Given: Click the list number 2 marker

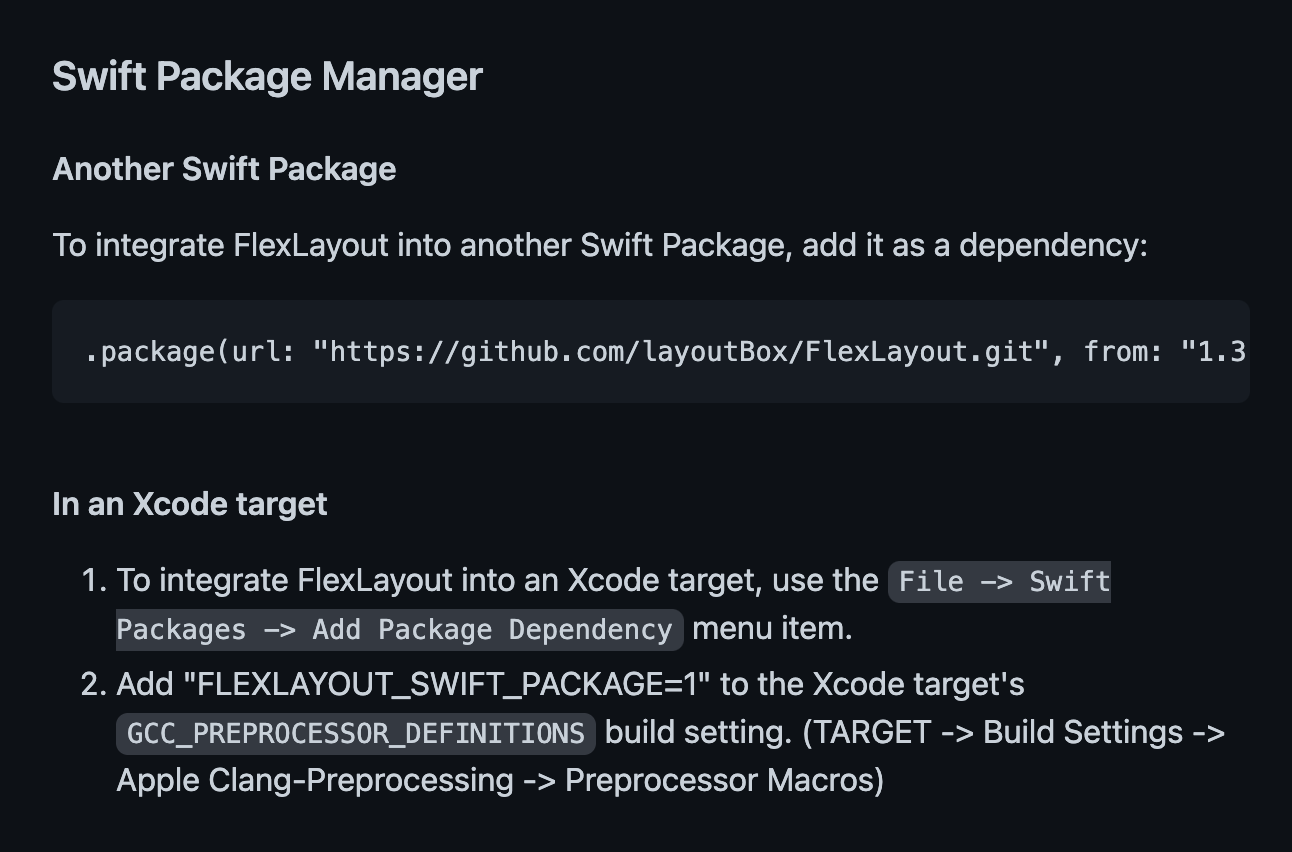Looking at the screenshot, I should pyautogui.click(x=93, y=685).
